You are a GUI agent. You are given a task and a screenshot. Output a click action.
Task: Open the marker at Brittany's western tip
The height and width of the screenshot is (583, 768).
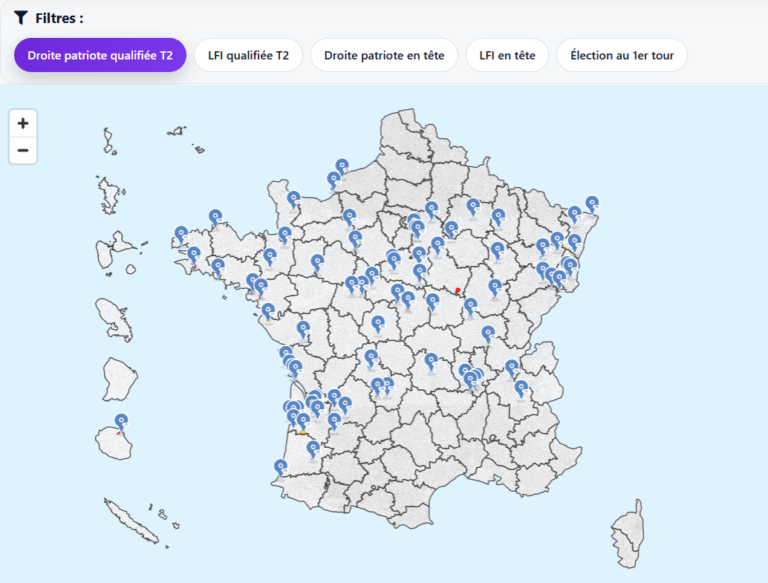(x=181, y=234)
